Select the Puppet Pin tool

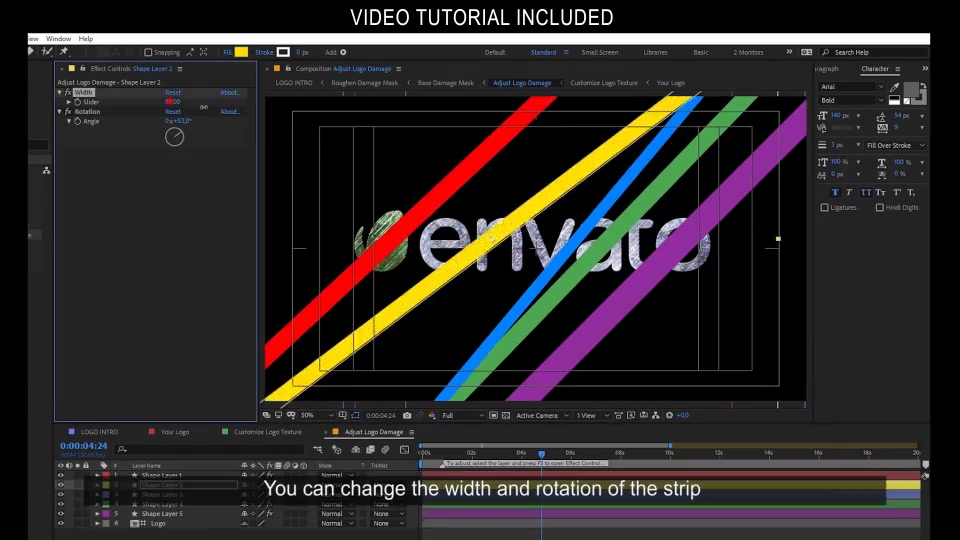point(64,52)
